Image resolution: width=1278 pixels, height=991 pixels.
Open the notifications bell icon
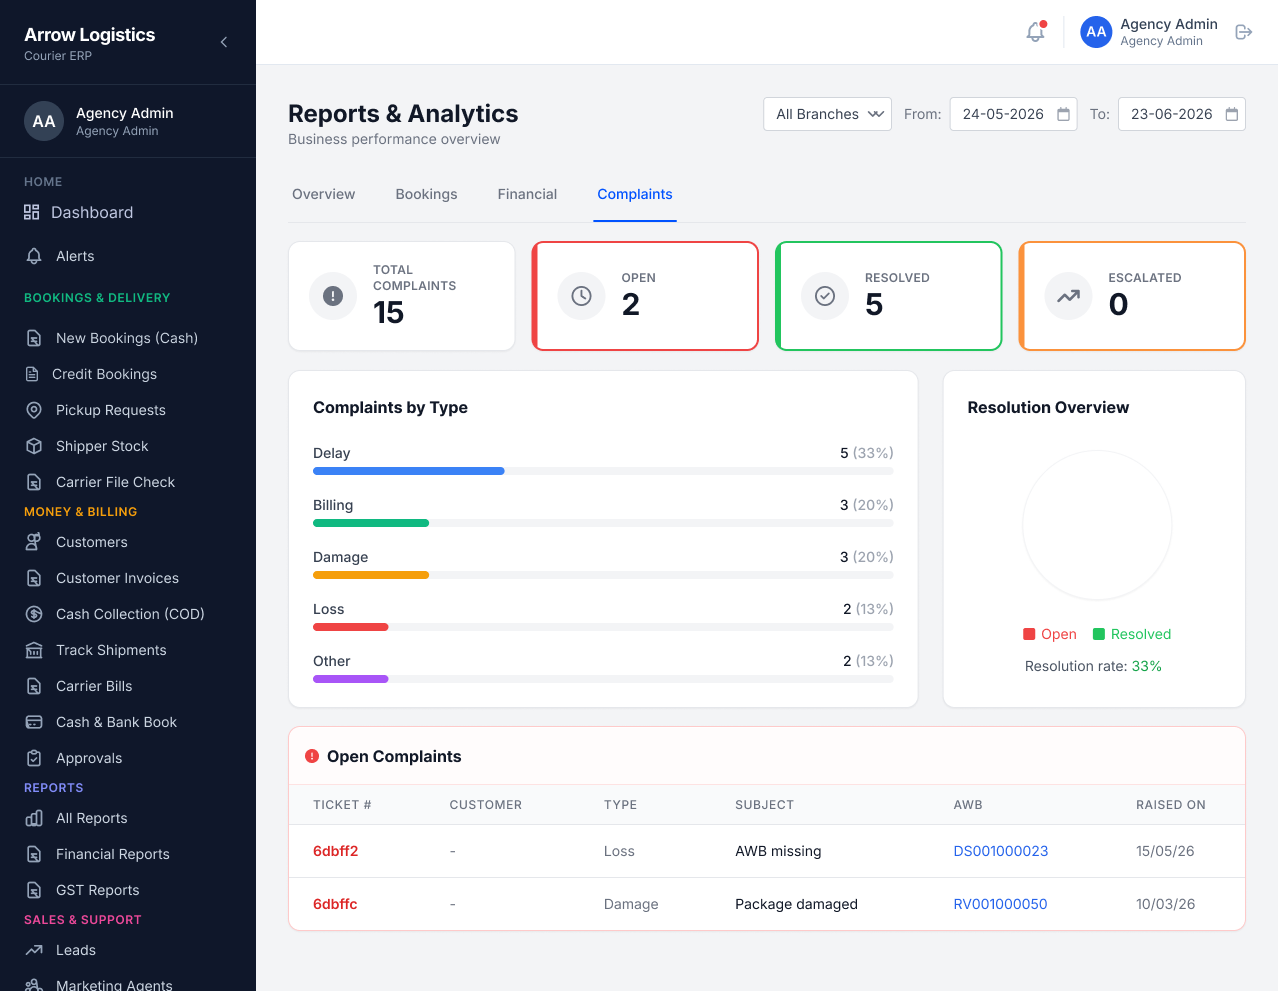point(1035,32)
